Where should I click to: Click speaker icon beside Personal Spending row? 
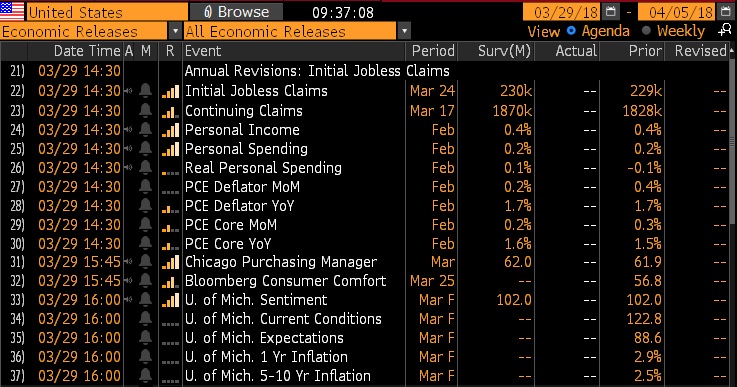[128, 149]
